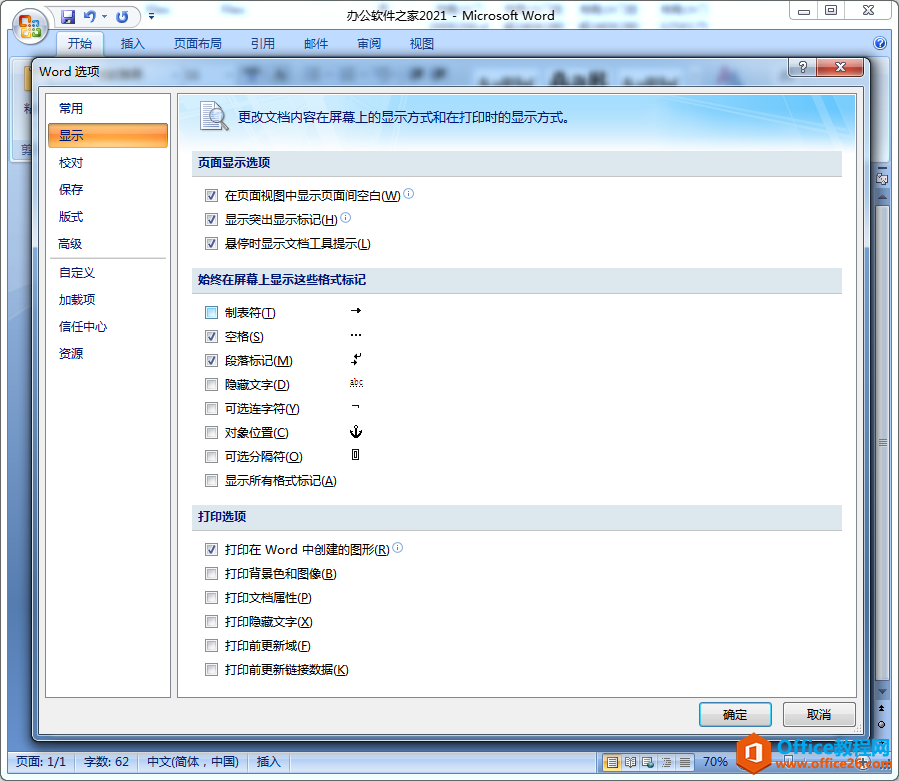Enable print hidden text checkbox

[x=211, y=622]
